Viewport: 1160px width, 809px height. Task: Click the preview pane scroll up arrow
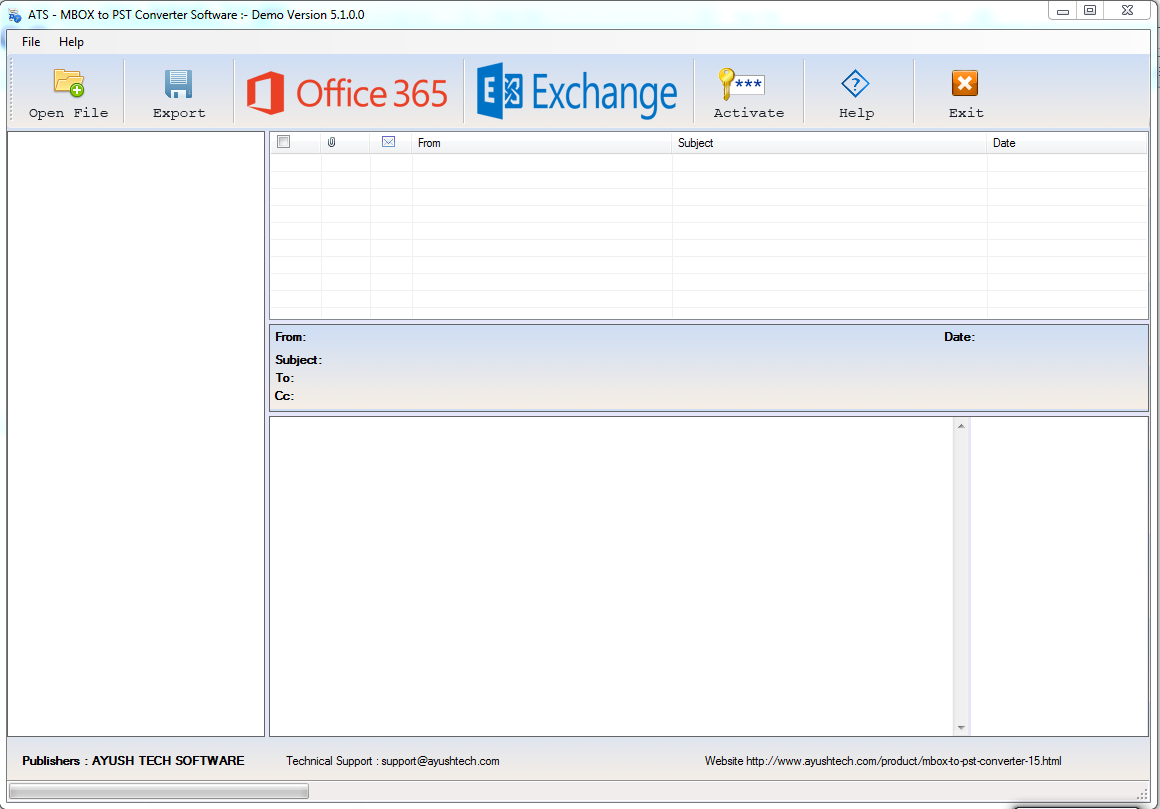[x=961, y=426]
